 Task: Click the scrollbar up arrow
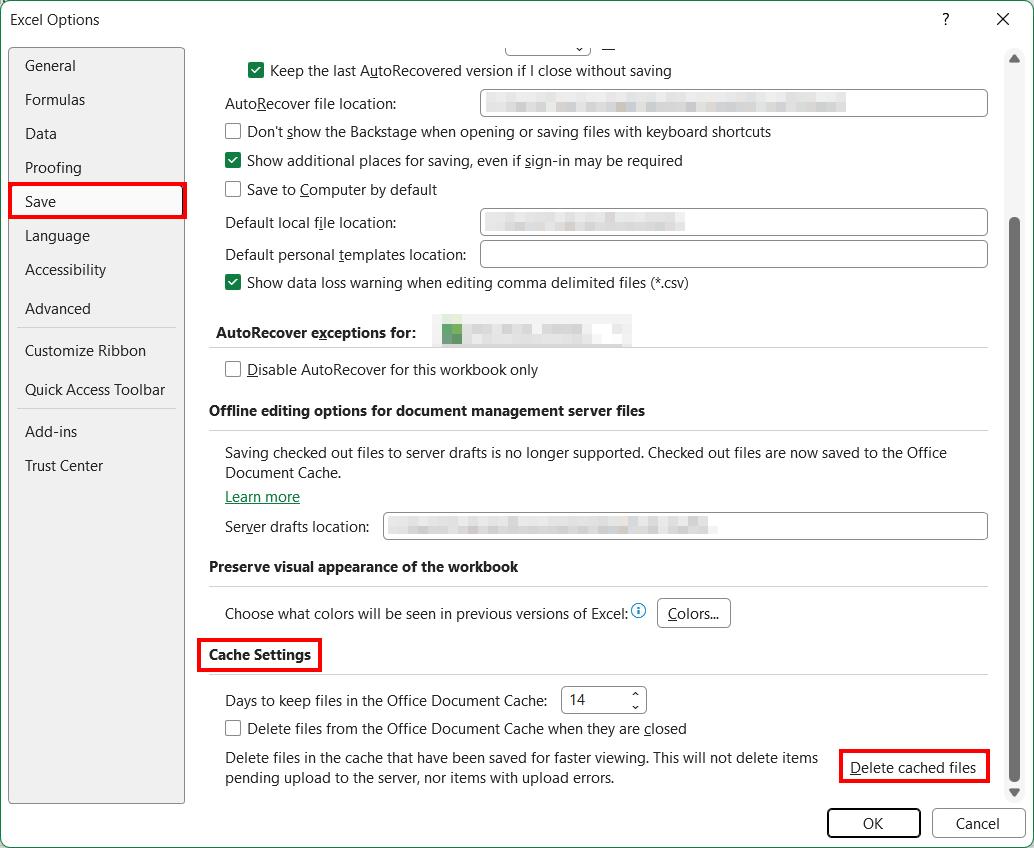pos(1015,59)
